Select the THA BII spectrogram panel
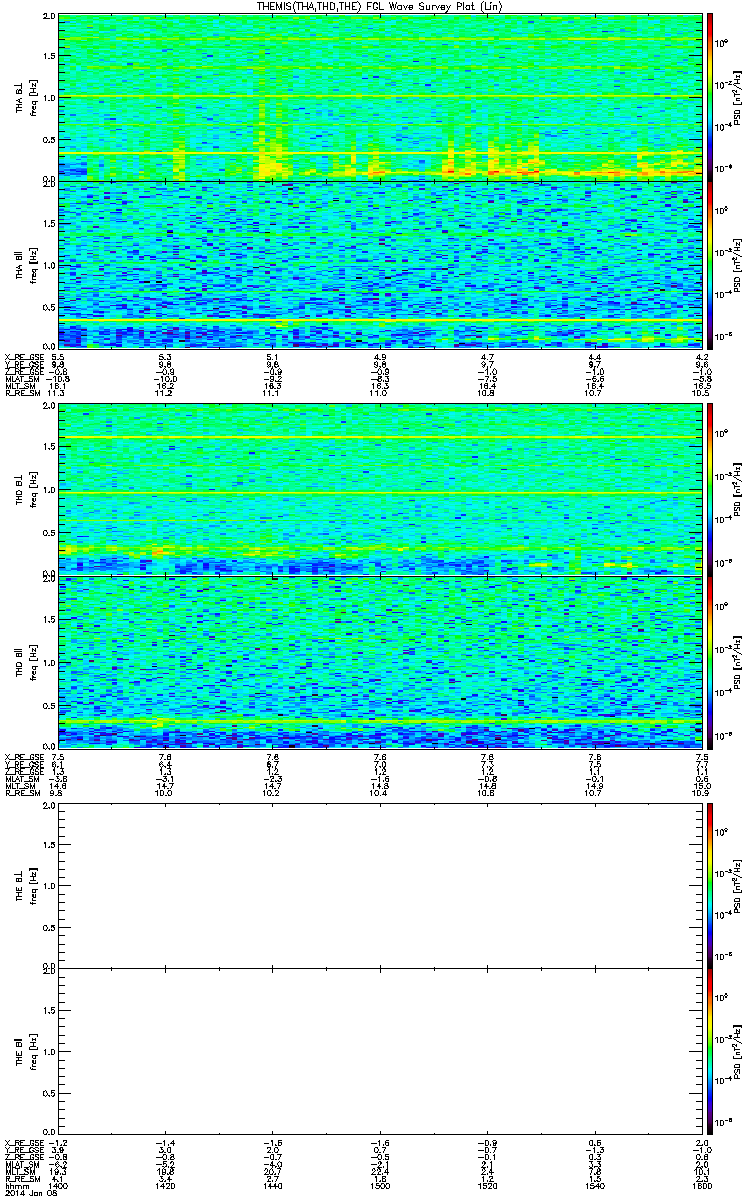The height and width of the screenshot is (1200, 750). tap(379, 264)
